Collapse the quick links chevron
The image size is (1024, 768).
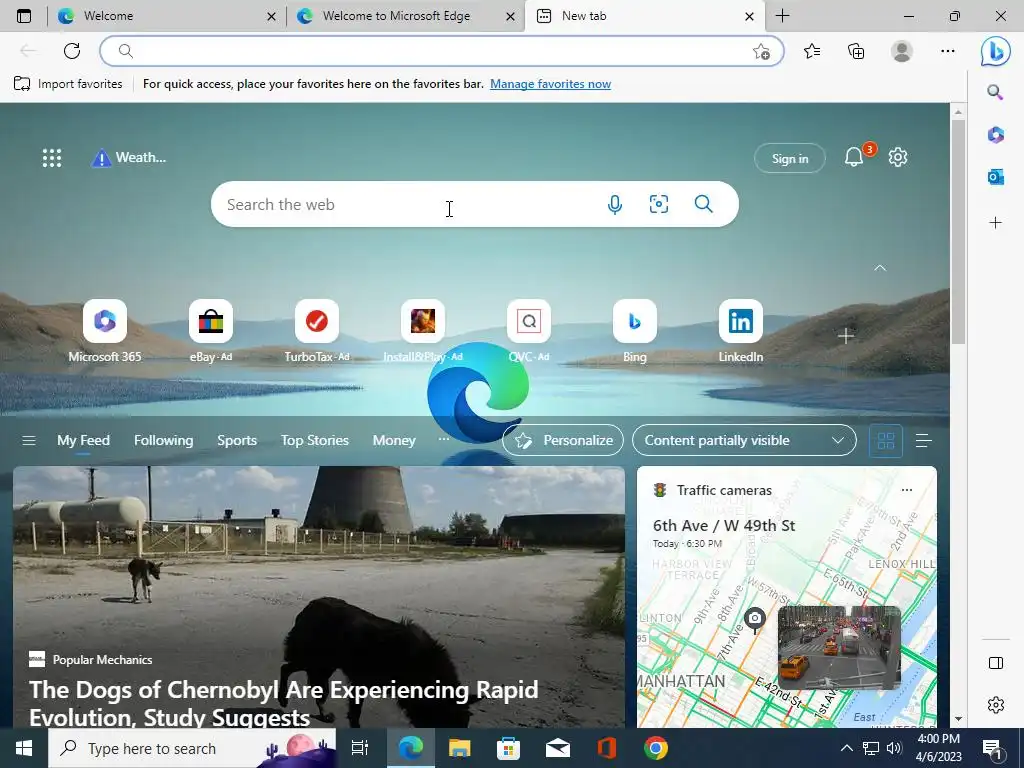[880, 268]
